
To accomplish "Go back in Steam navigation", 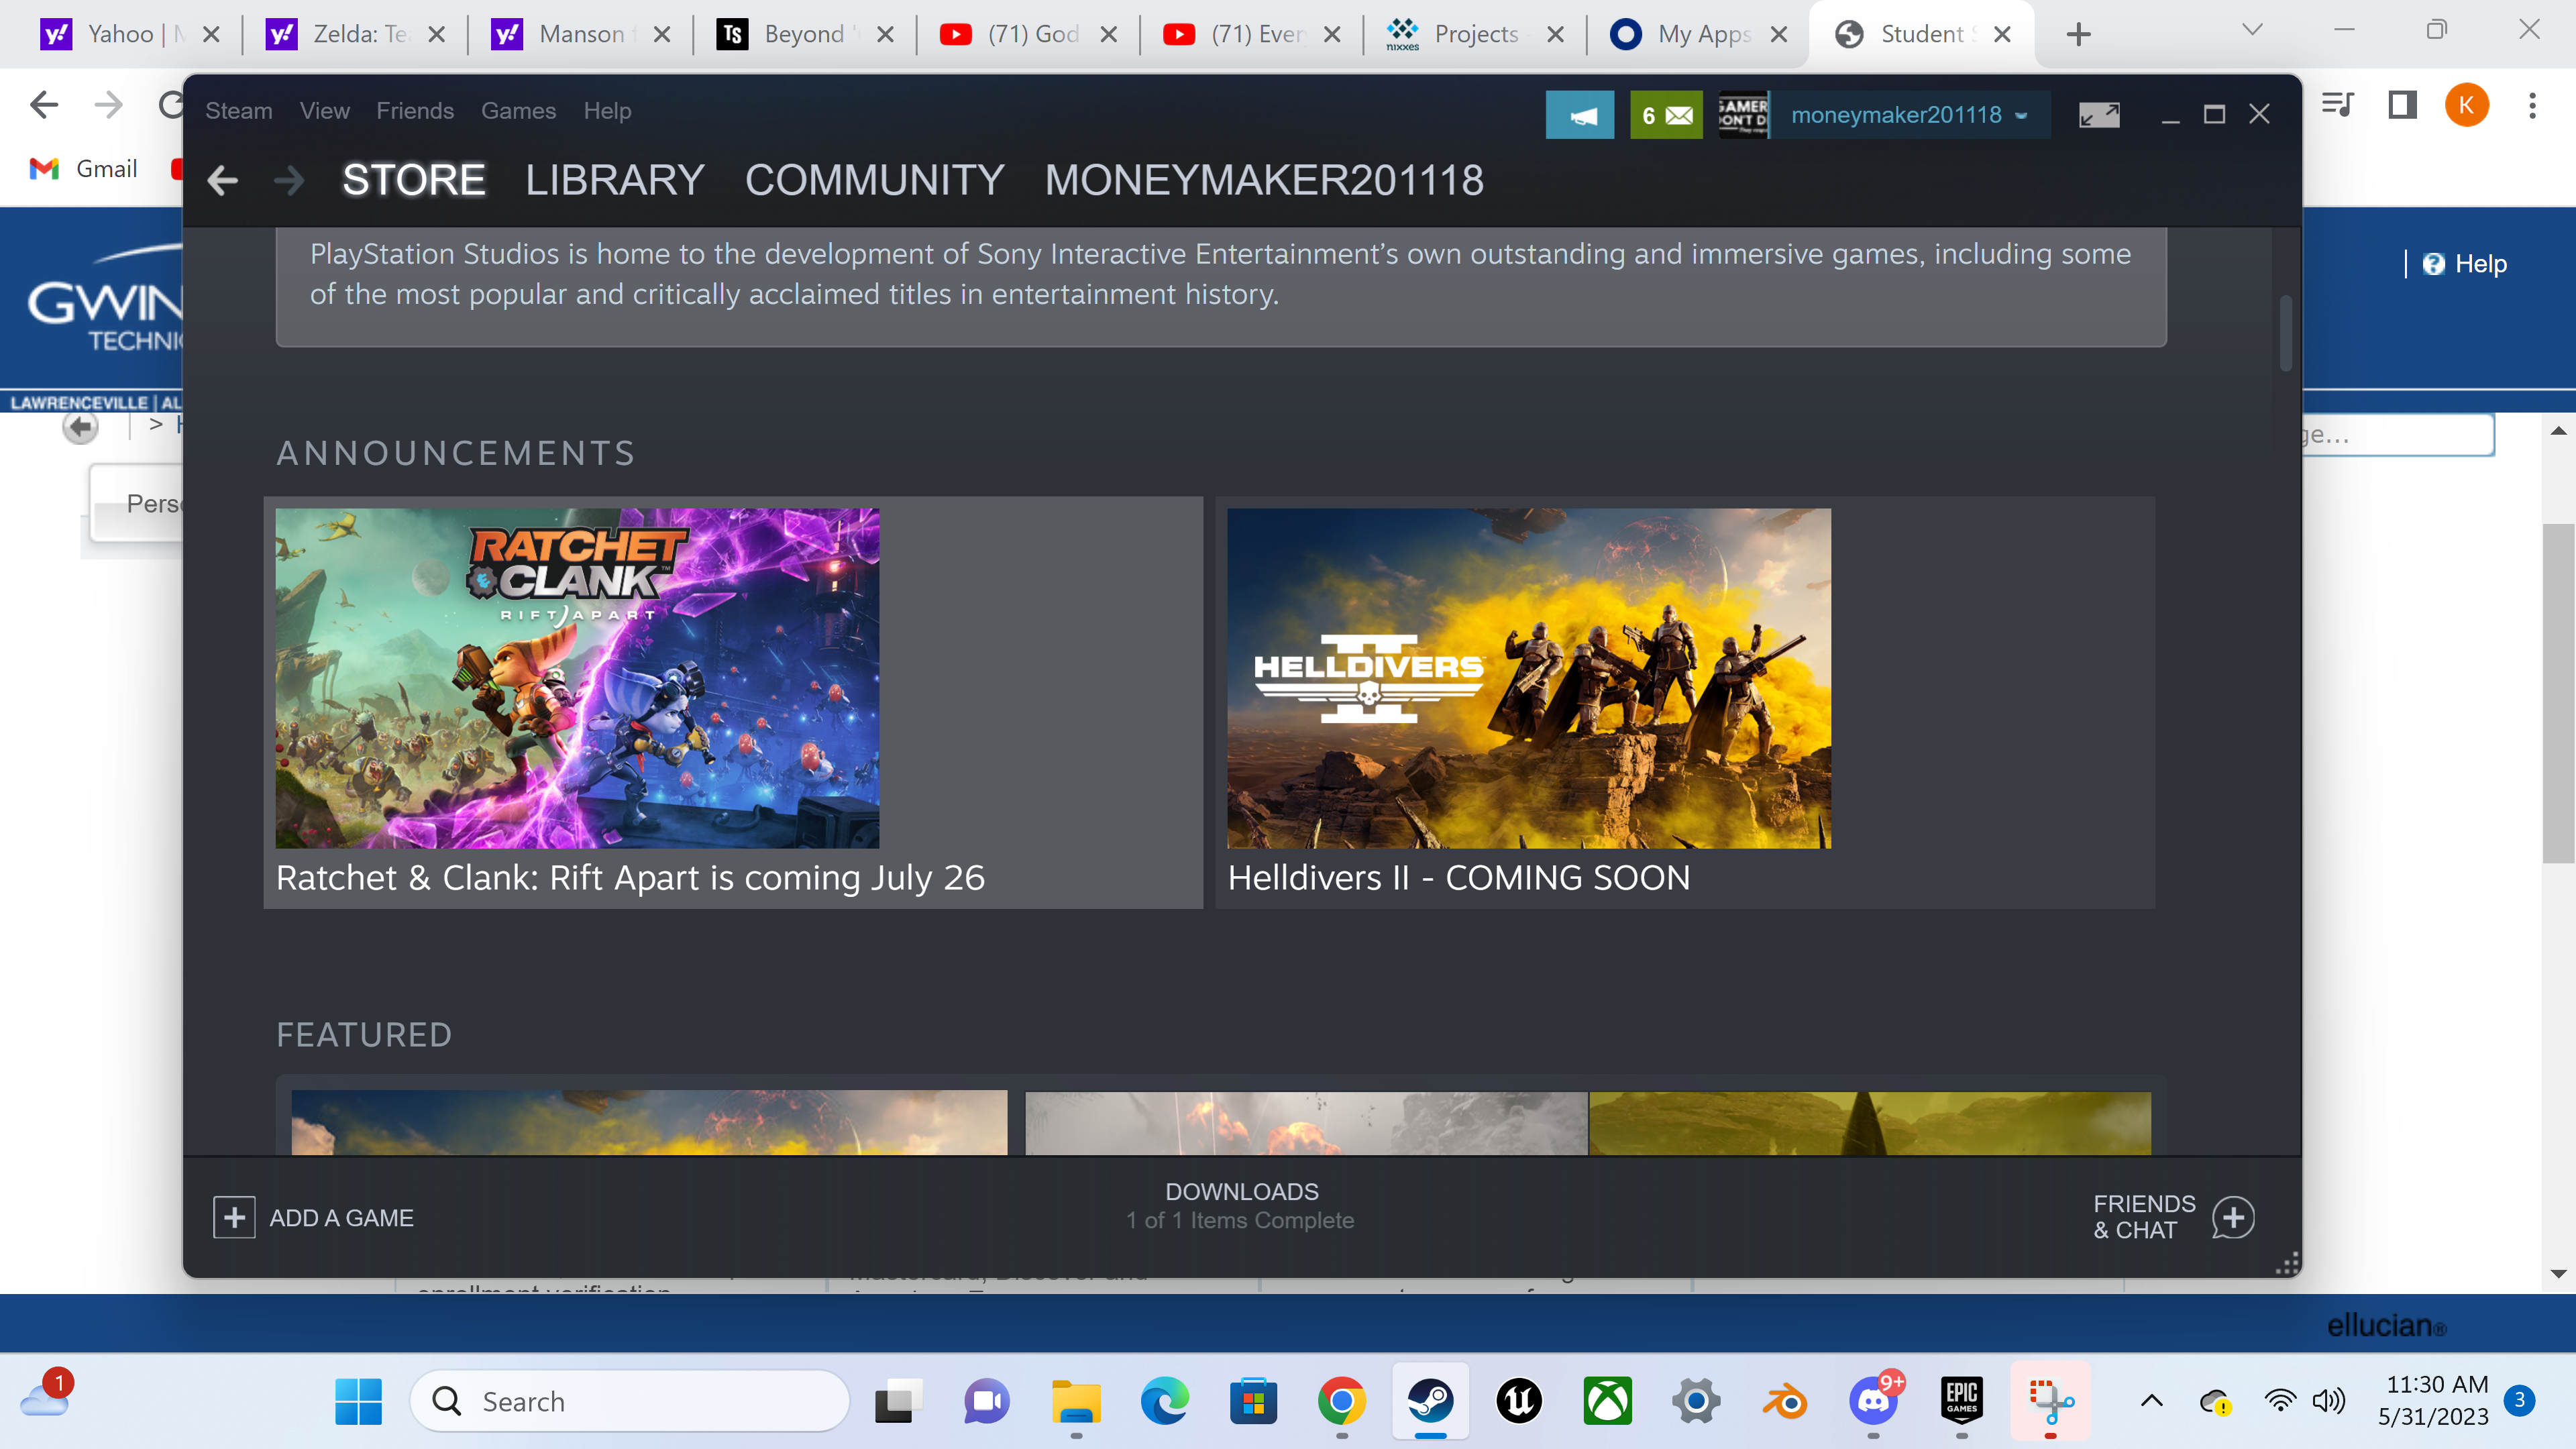I will [222, 181].
